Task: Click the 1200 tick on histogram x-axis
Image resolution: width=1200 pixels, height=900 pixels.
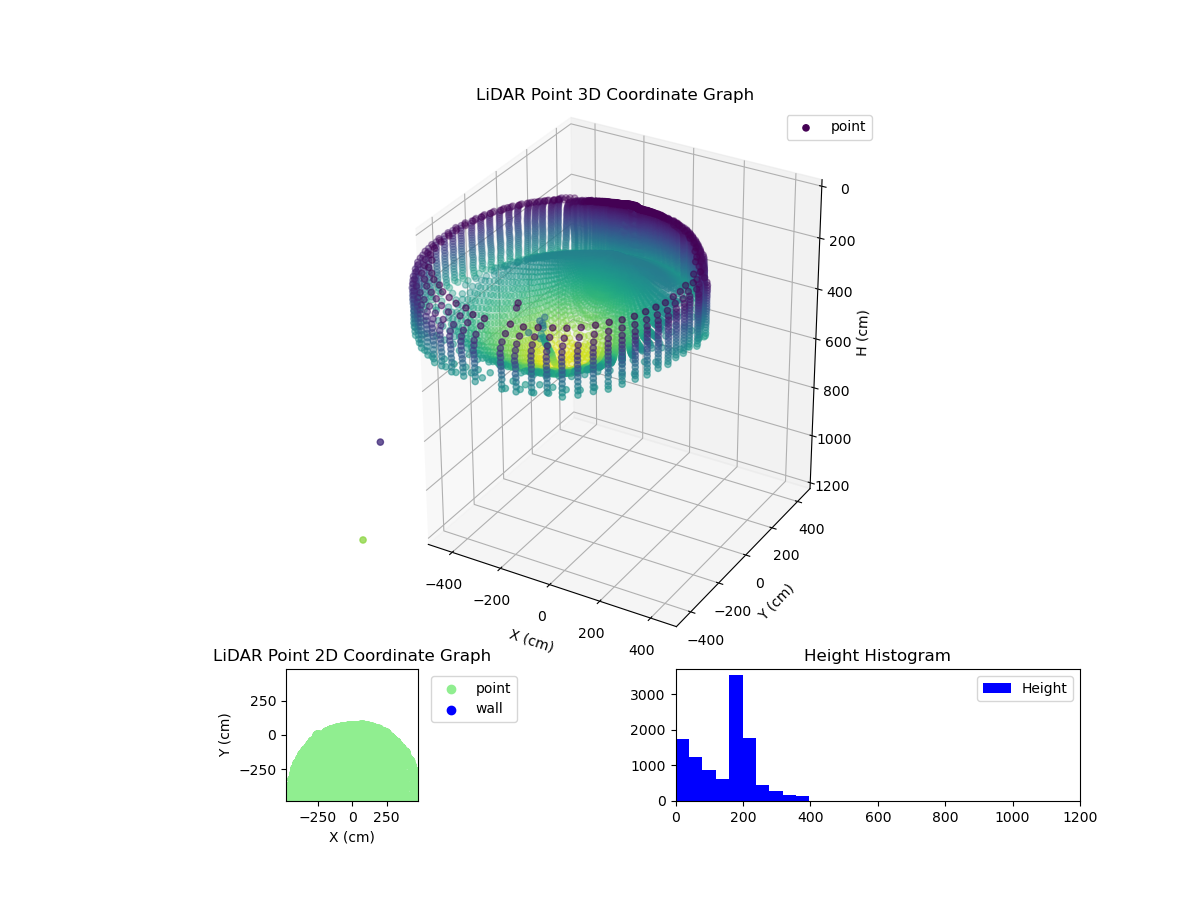Action: click(x=1080, y=817)
